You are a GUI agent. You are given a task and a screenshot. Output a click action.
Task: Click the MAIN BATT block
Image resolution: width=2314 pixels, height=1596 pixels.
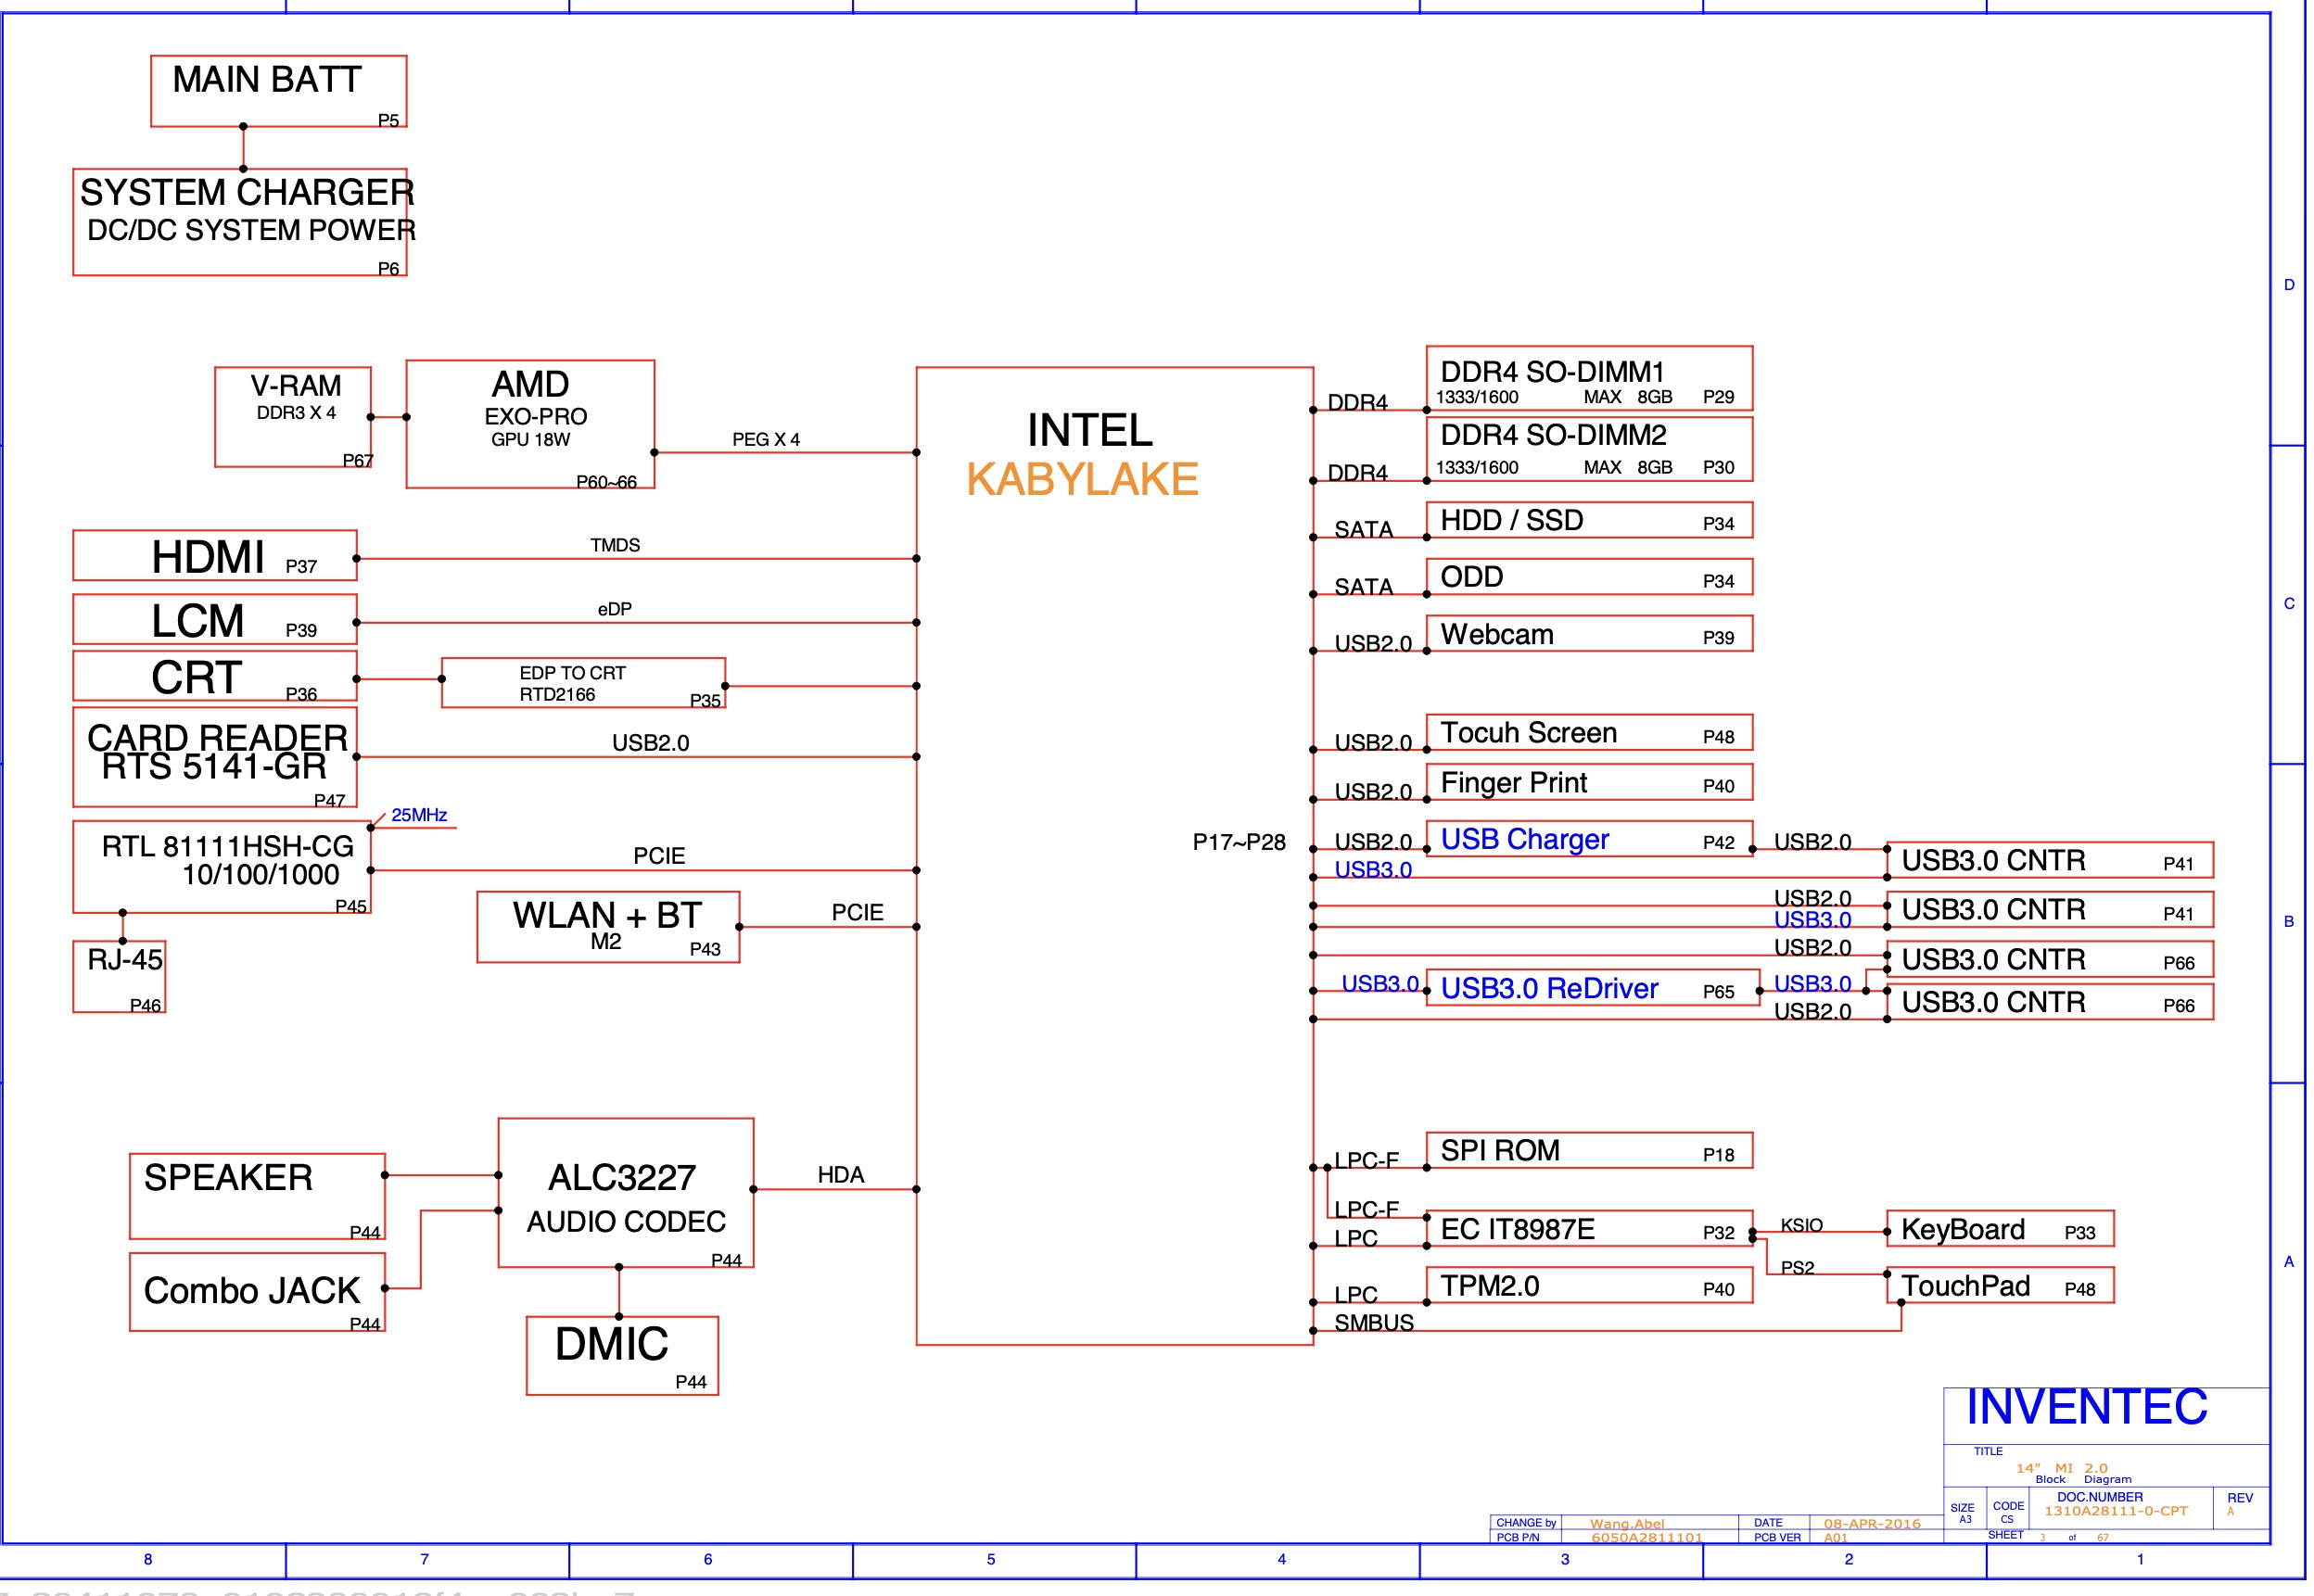tap(279, 91)
